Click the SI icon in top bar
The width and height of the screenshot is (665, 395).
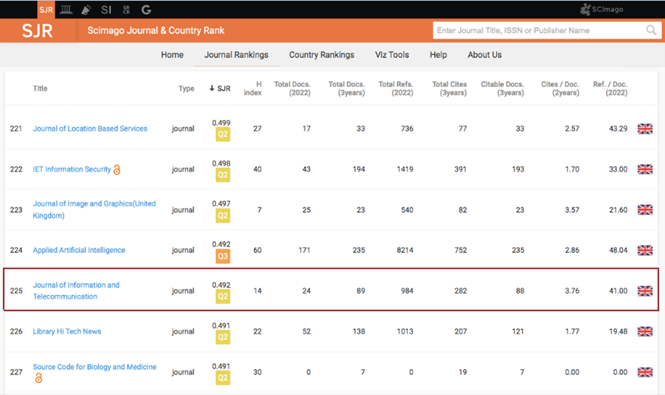106,10
